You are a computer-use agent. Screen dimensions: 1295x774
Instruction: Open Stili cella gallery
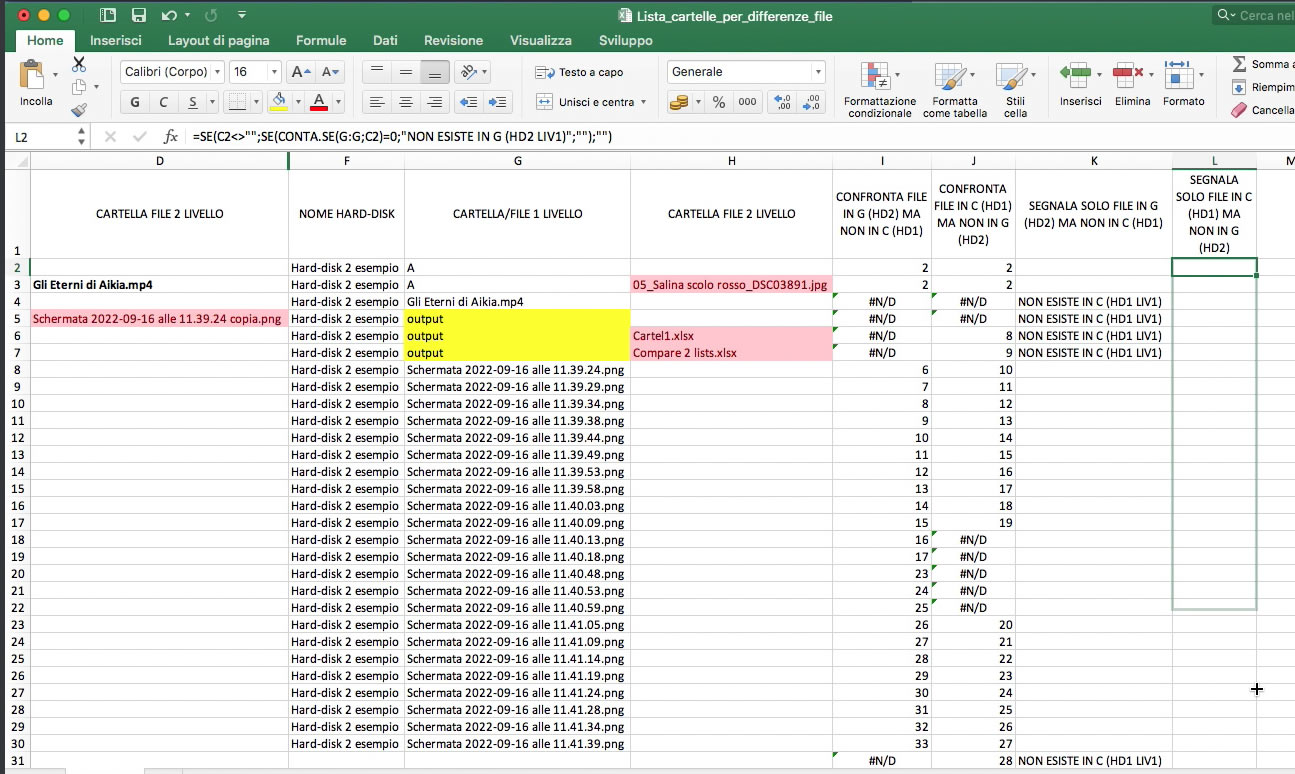click(x=1015, y=90)
